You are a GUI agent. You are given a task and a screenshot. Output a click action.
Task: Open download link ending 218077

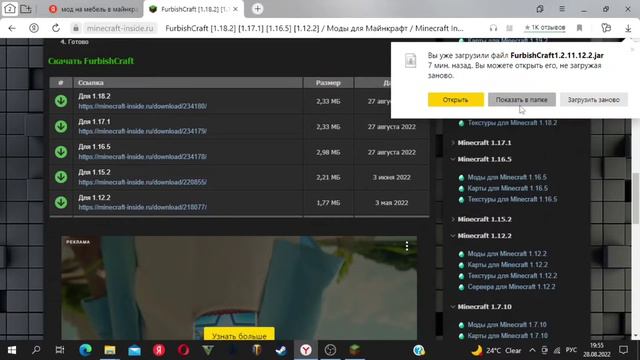point(142,207)
